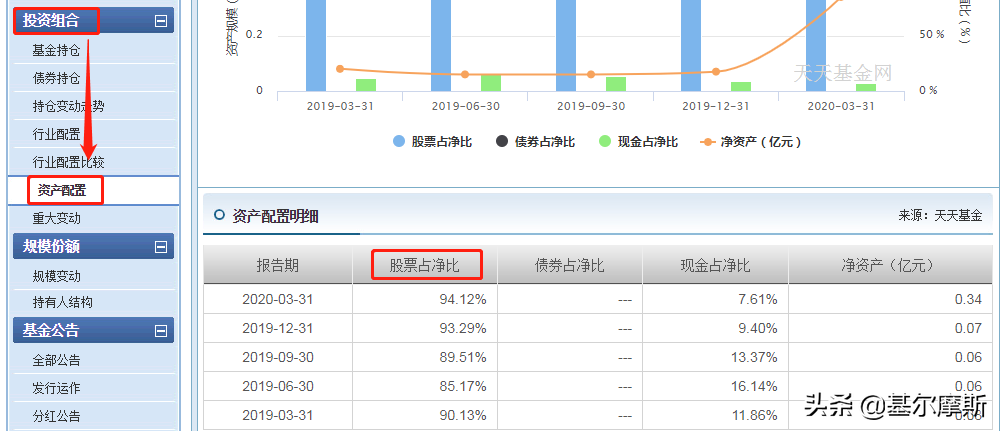This screenshot has height=431, width=1000.
Task: Open 行业配置 page
Action: (x=56, y=134)
